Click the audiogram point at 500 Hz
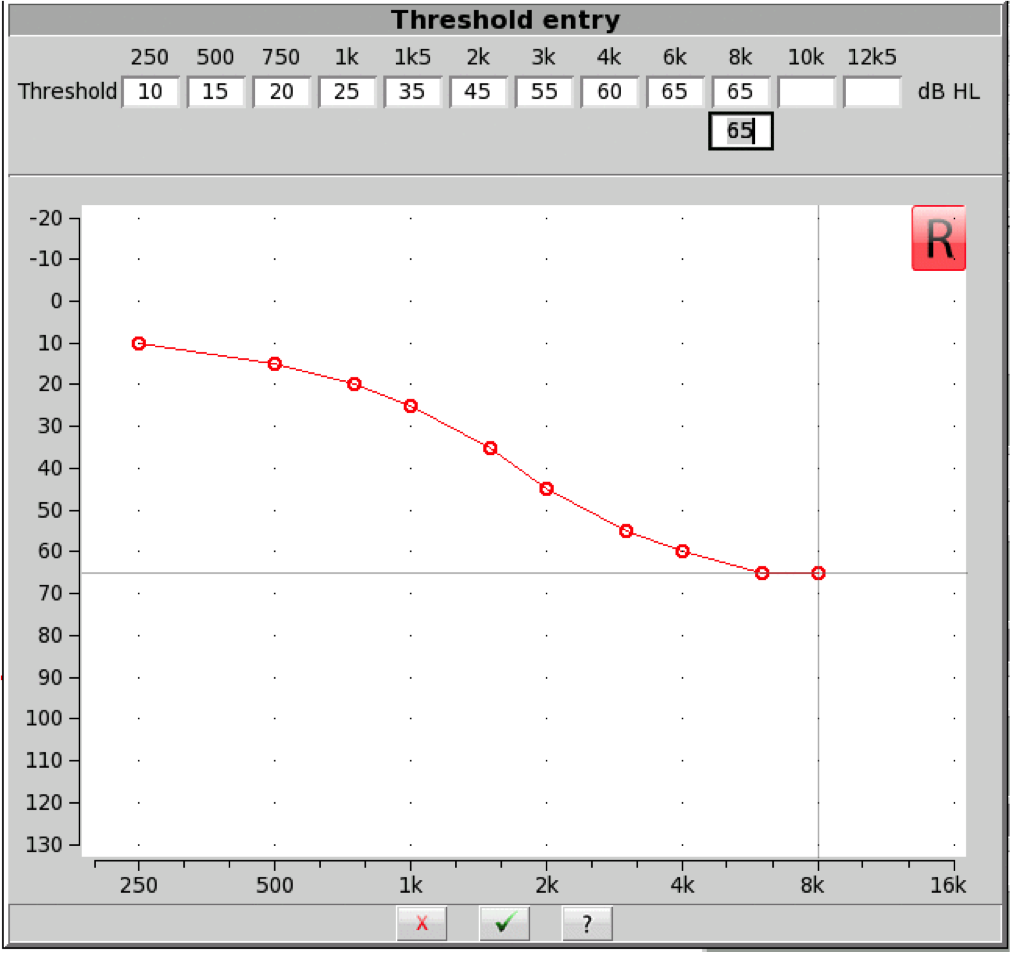1010x953 pixels. [x=274, y=364]
